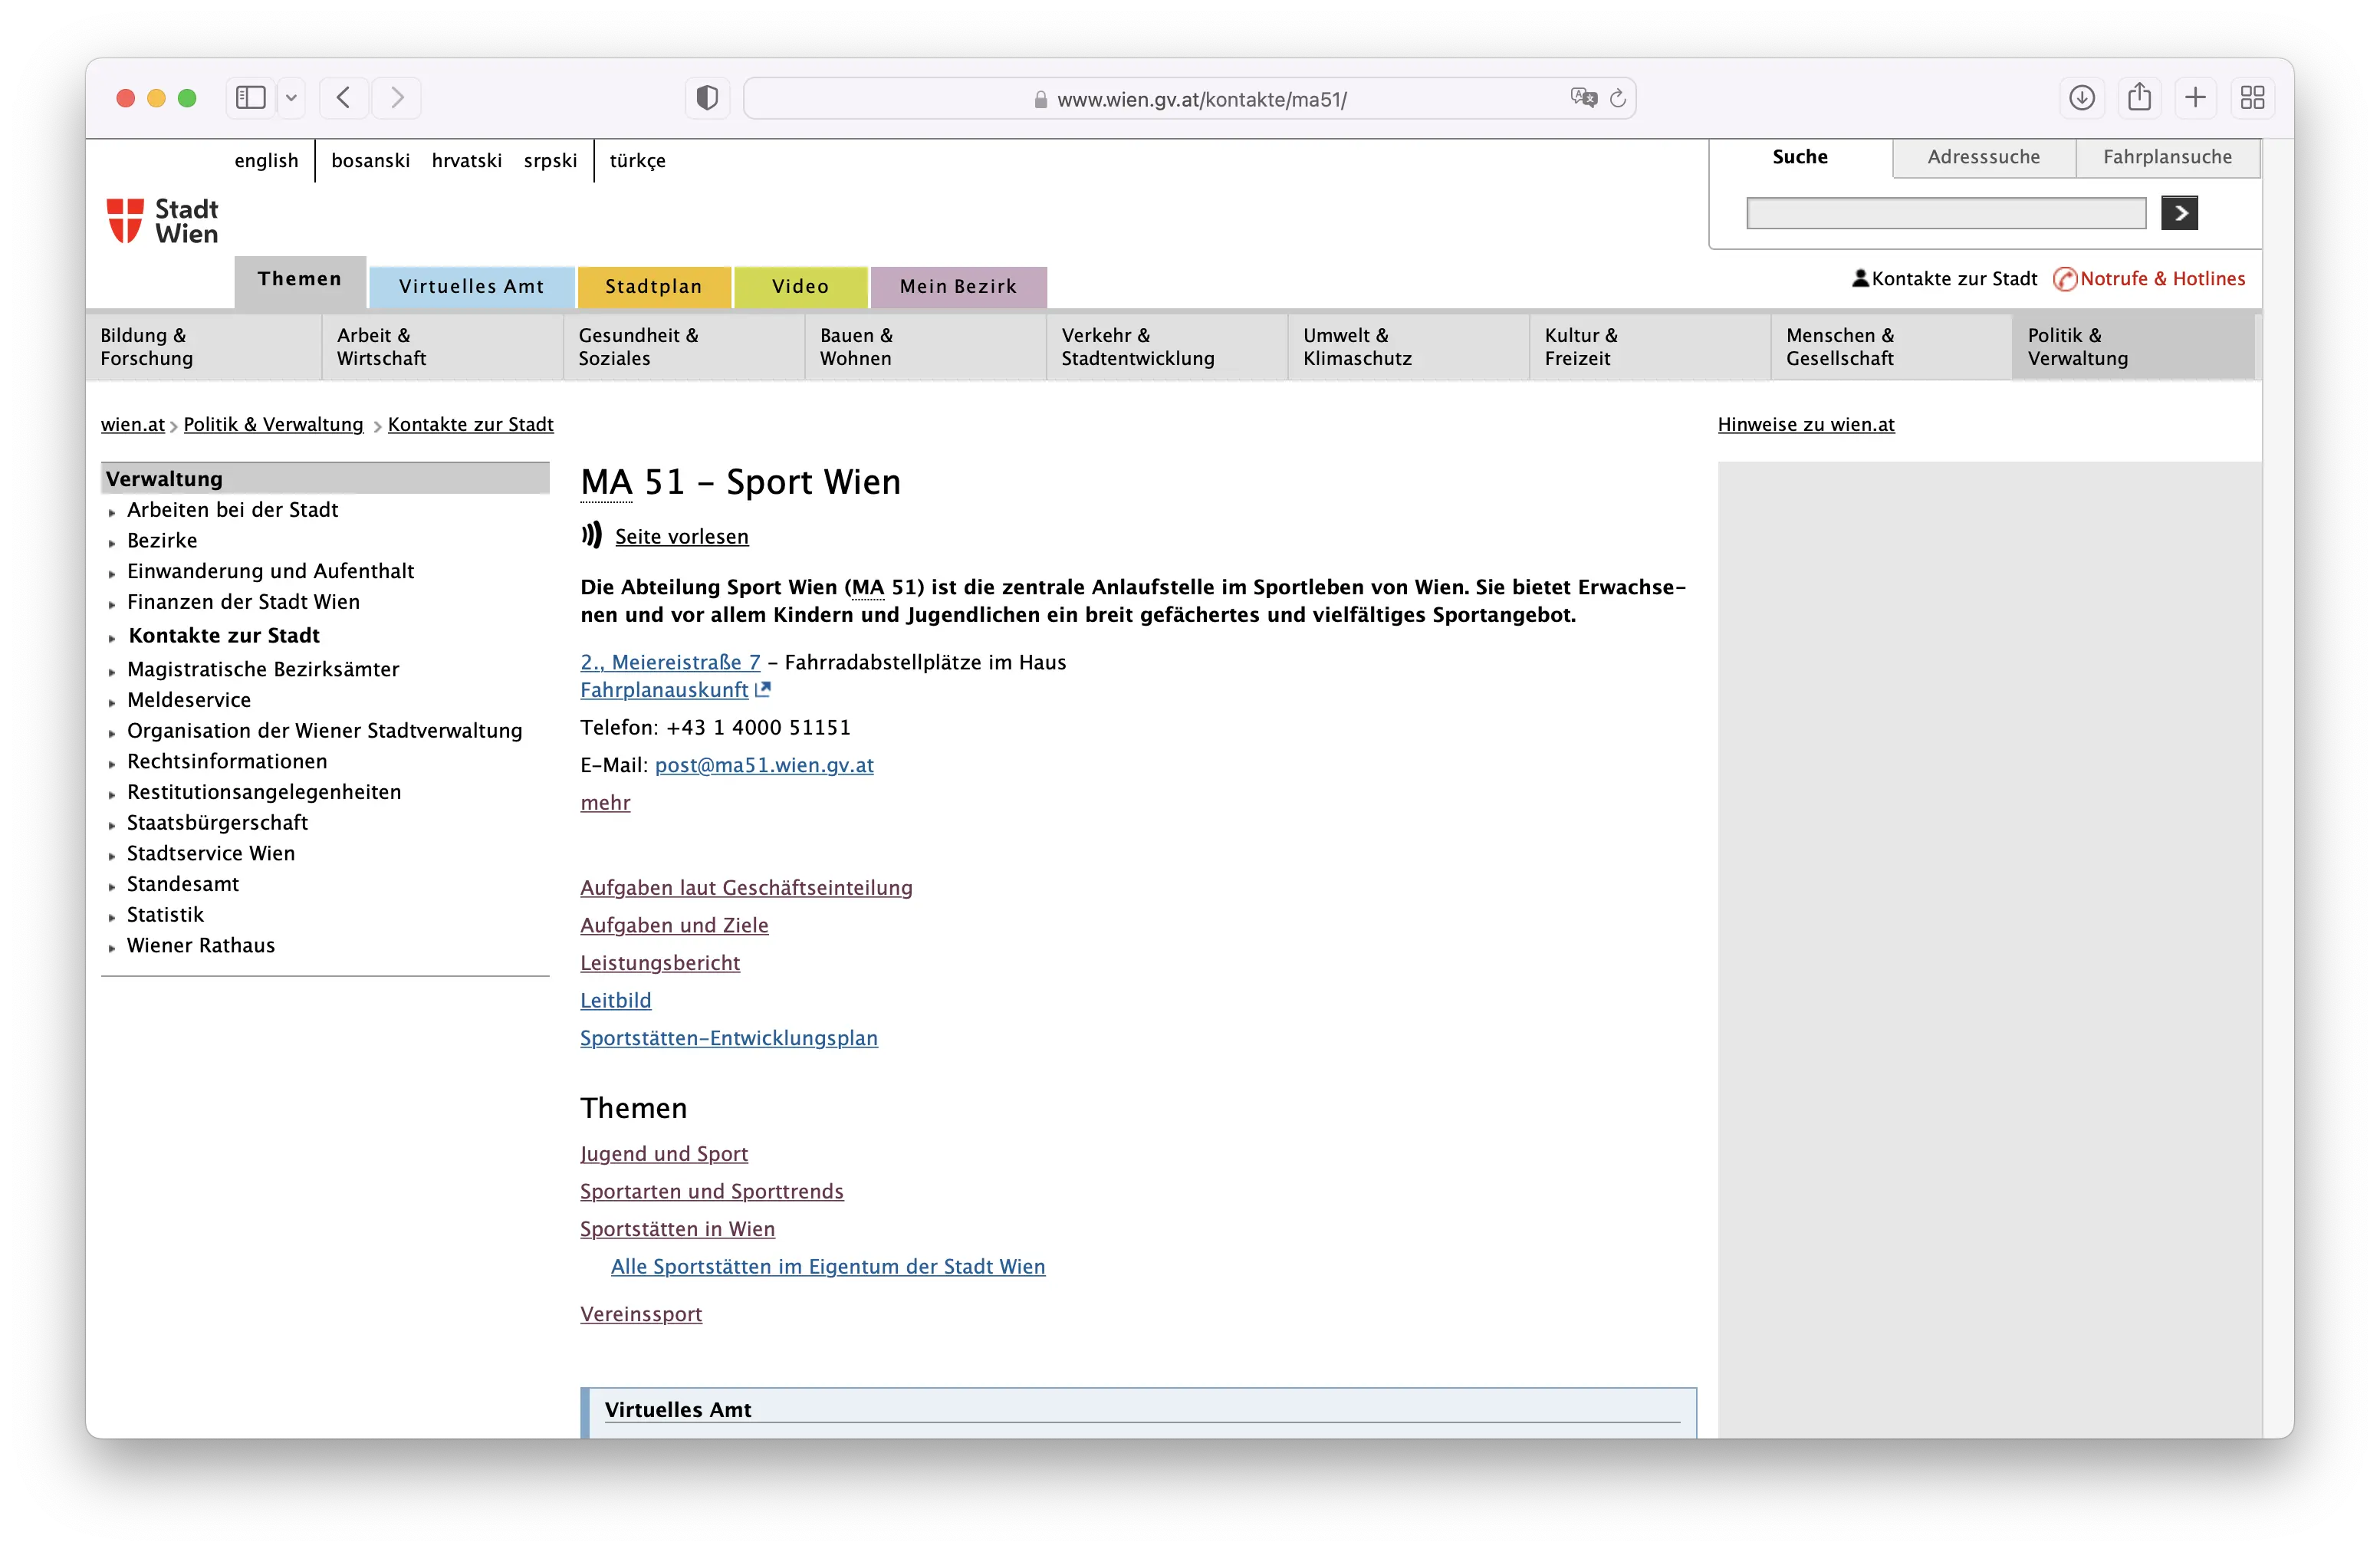Switch to the Fahrplansuche tab
2380x1552 pixels.
pyautogui.click(x=2167, y=157)
